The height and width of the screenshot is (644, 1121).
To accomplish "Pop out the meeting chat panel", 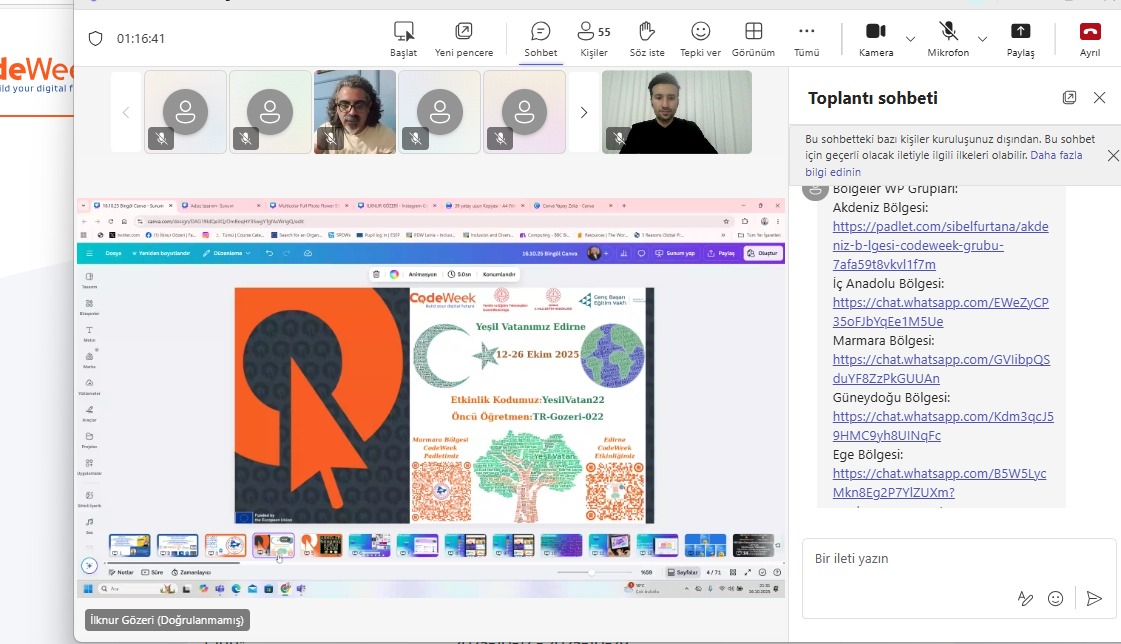I will pos(1070,98).
